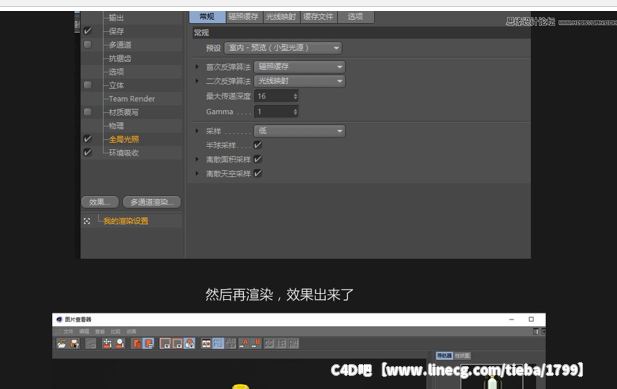This screenshot has width=617, height=389.
Task: Click the Set as B comparison icon
Action: click(256, 343)
